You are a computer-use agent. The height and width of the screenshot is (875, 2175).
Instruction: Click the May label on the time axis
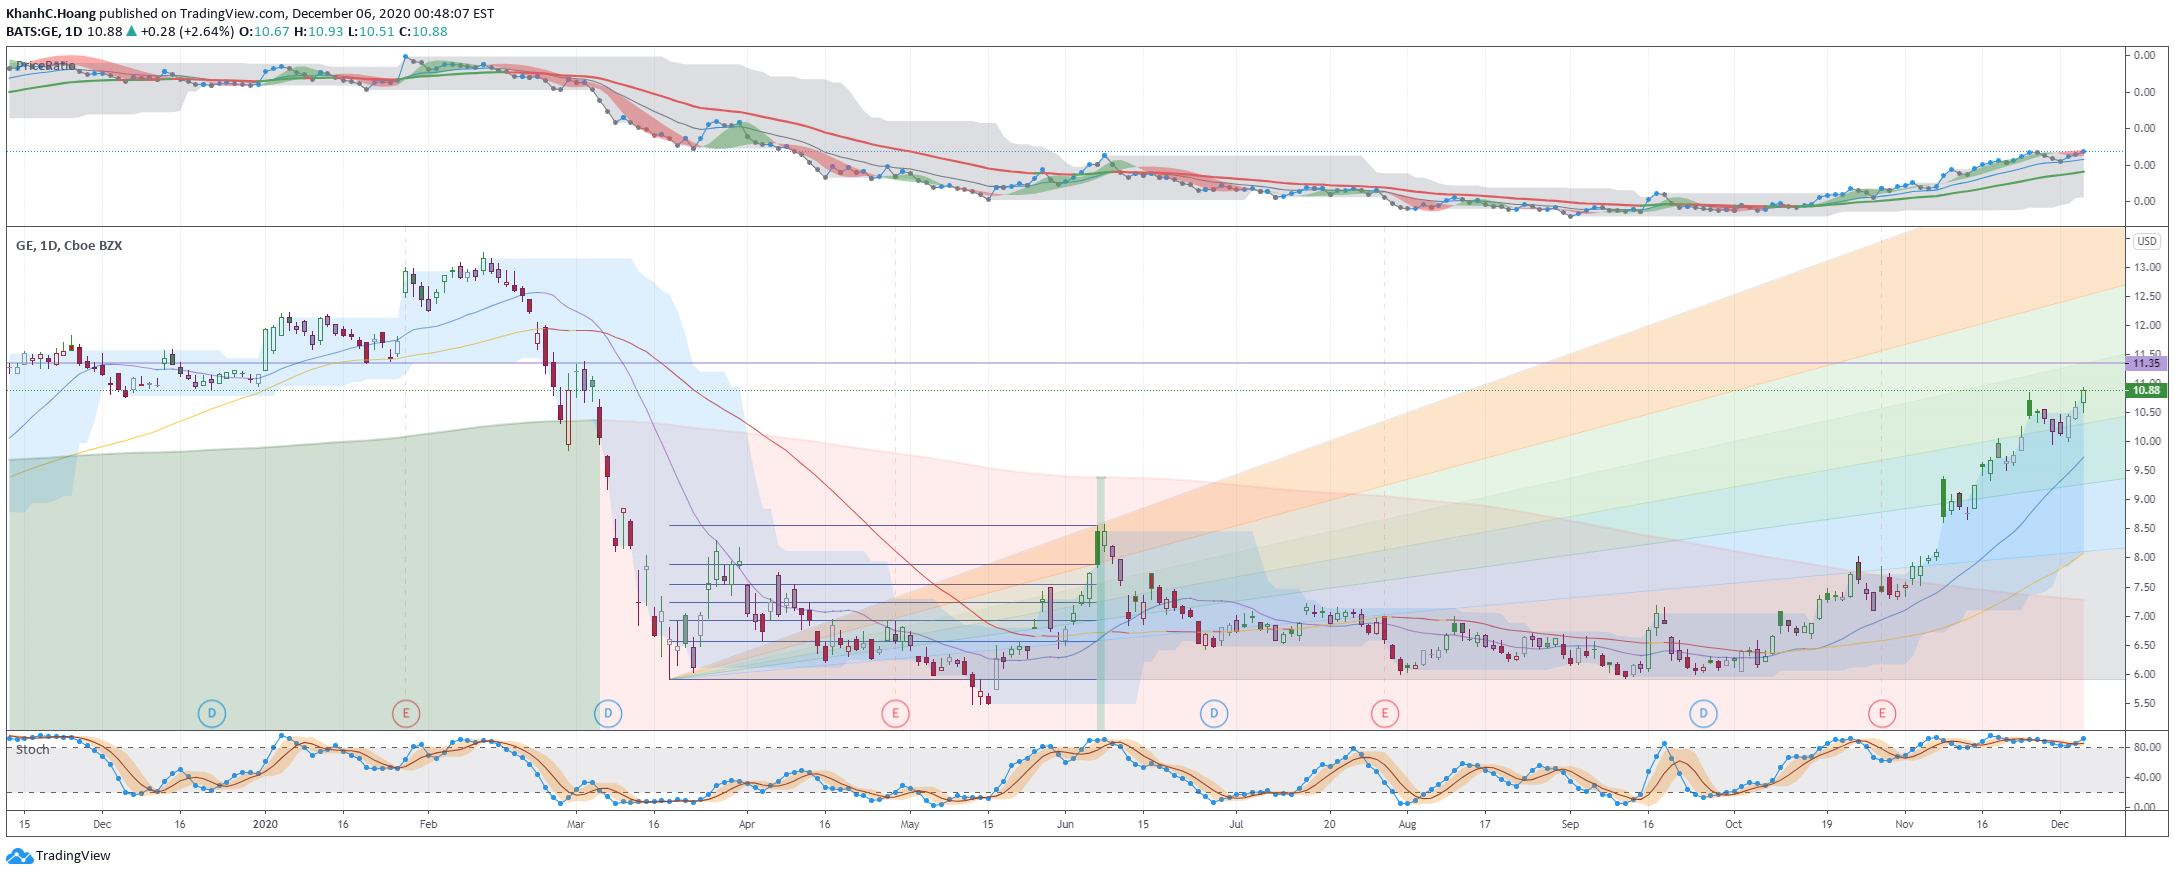[910, 825]
